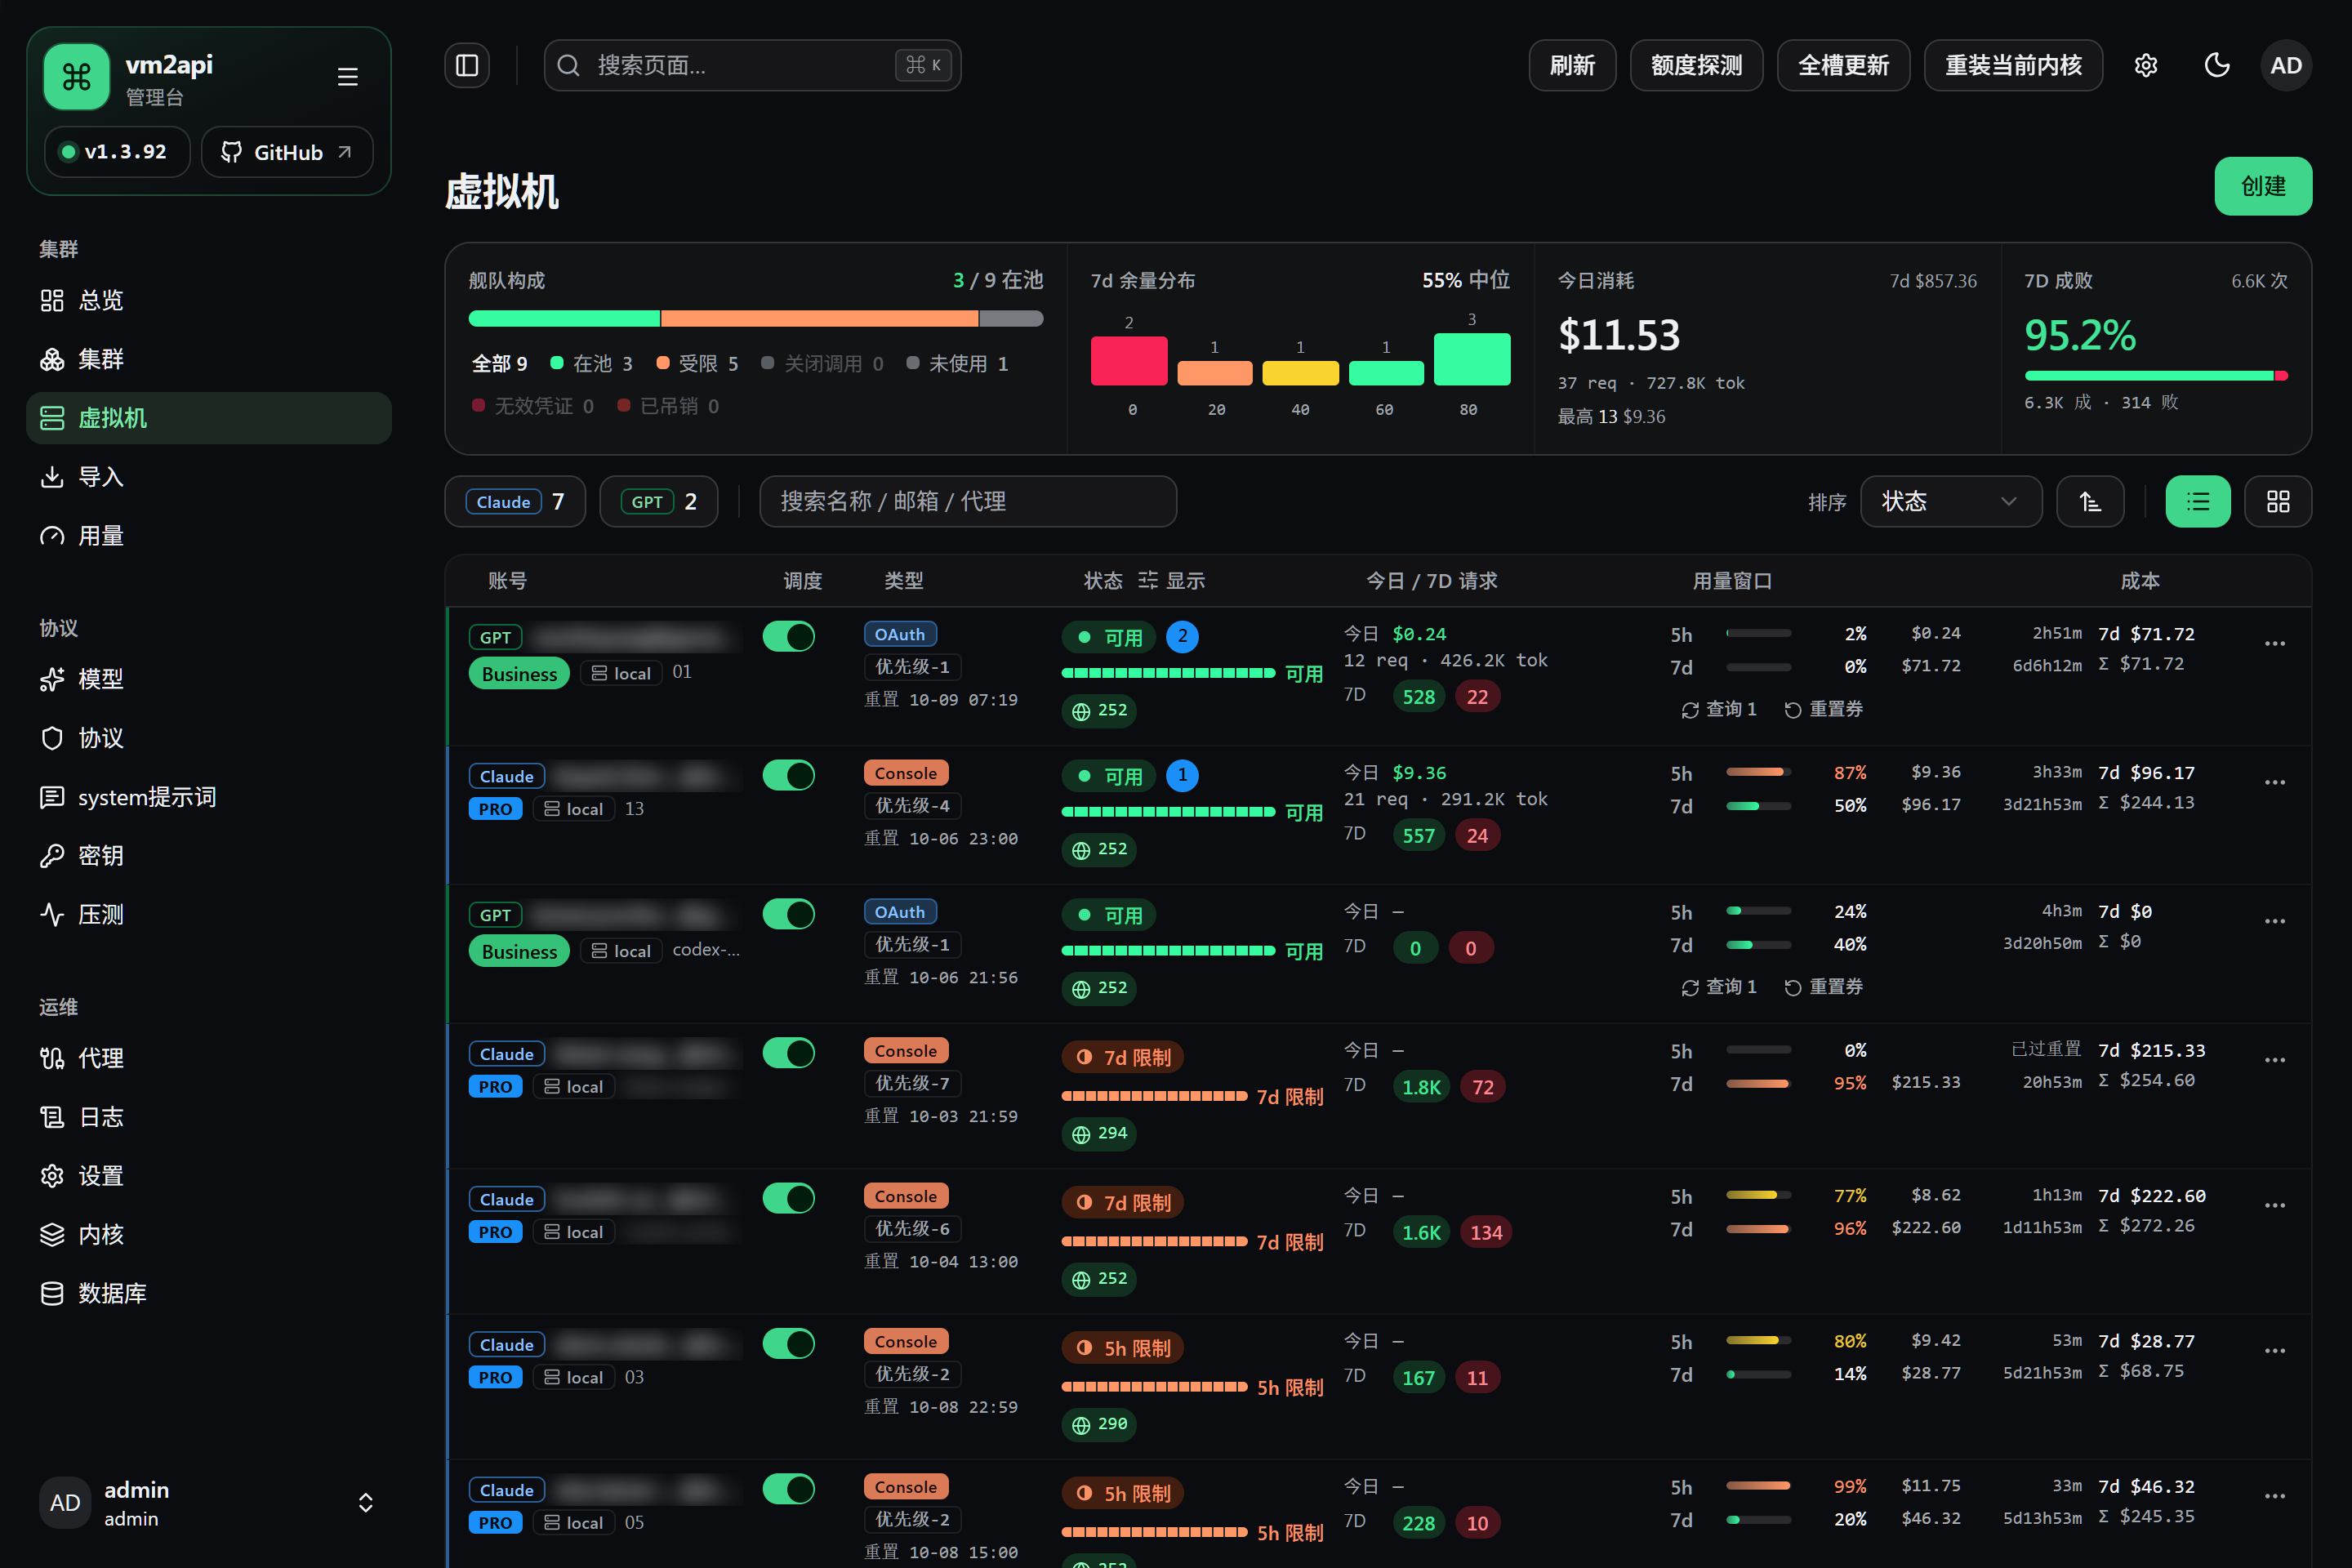Click the 重装当前内核 button
2352x1568 pixels.
tap(2013, 65)
